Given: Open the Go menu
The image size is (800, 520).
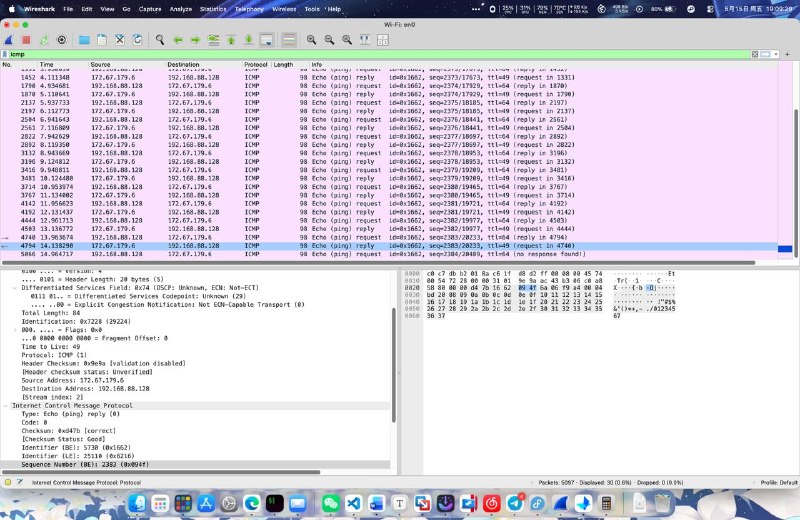Looking at the screenshot, I should point(127,9).
